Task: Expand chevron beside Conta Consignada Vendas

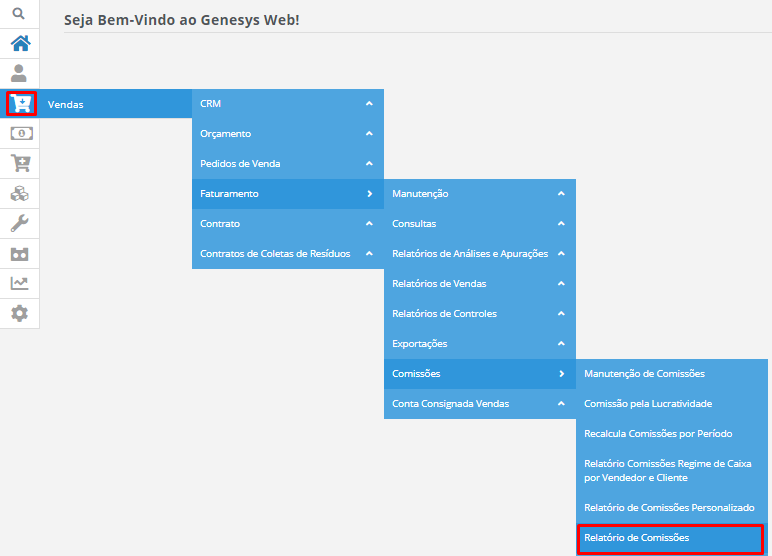Action: 561,404
